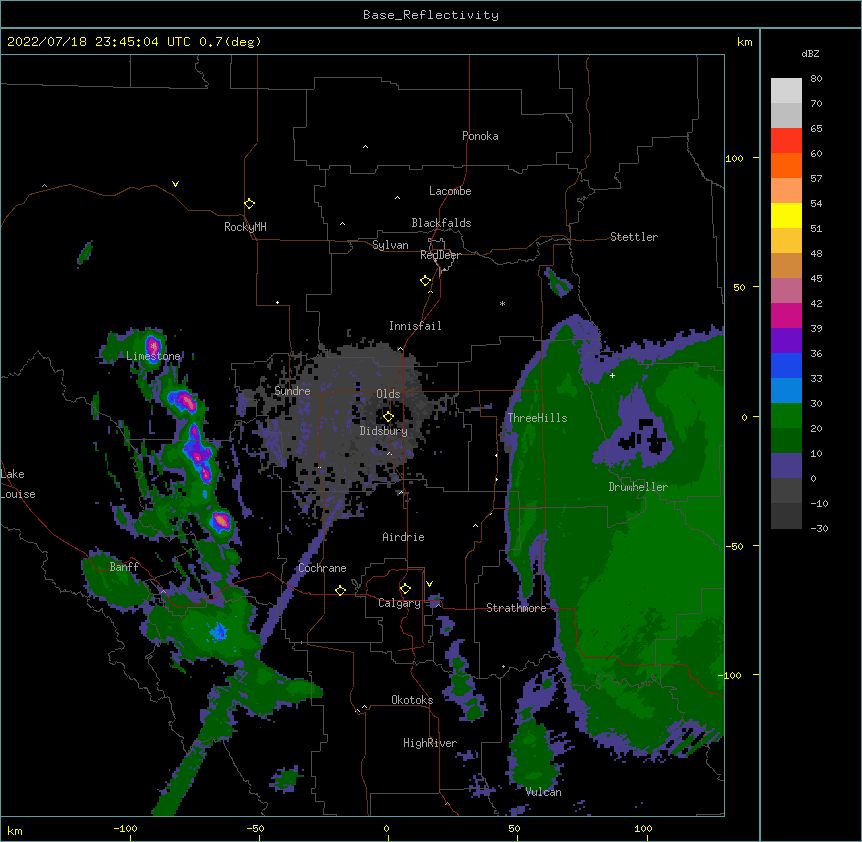Select the Lacombe city label
Screen dimensions: 862x842
450,191
